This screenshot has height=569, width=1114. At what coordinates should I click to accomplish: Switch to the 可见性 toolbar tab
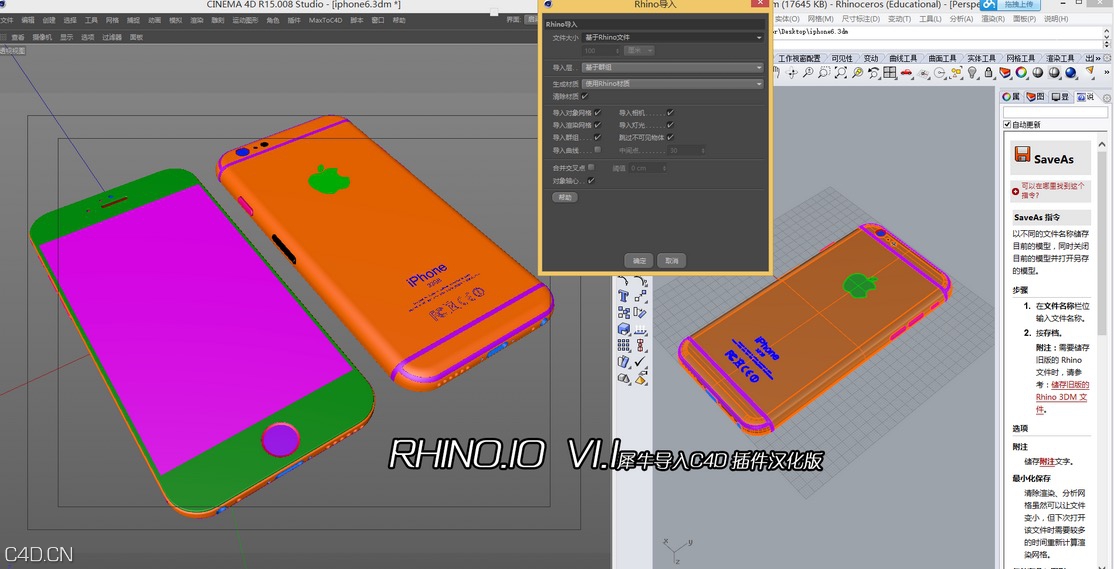[x=841, y=58]
